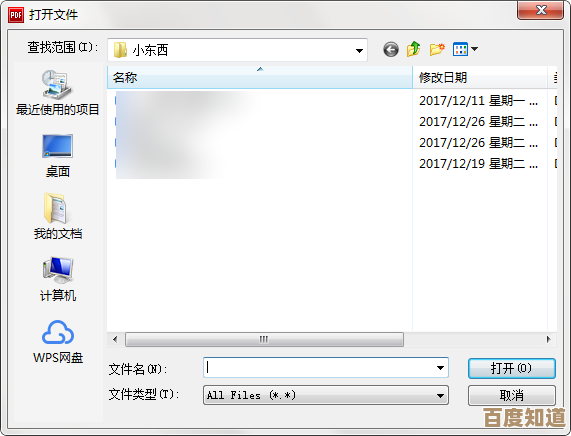Click the back navigation arrow icon
This screenshot has width=571, height=436.
pyautogui.click(x=391, y=50)
